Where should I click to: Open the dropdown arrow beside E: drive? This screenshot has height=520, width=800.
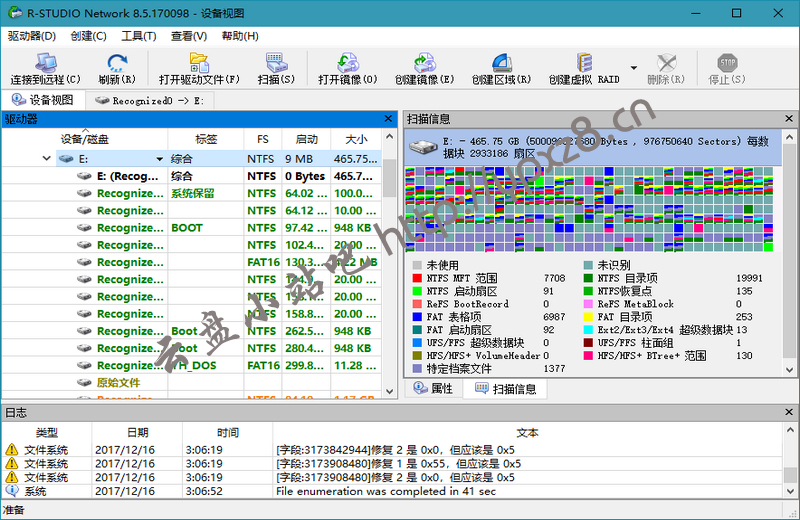coord(160,159)
